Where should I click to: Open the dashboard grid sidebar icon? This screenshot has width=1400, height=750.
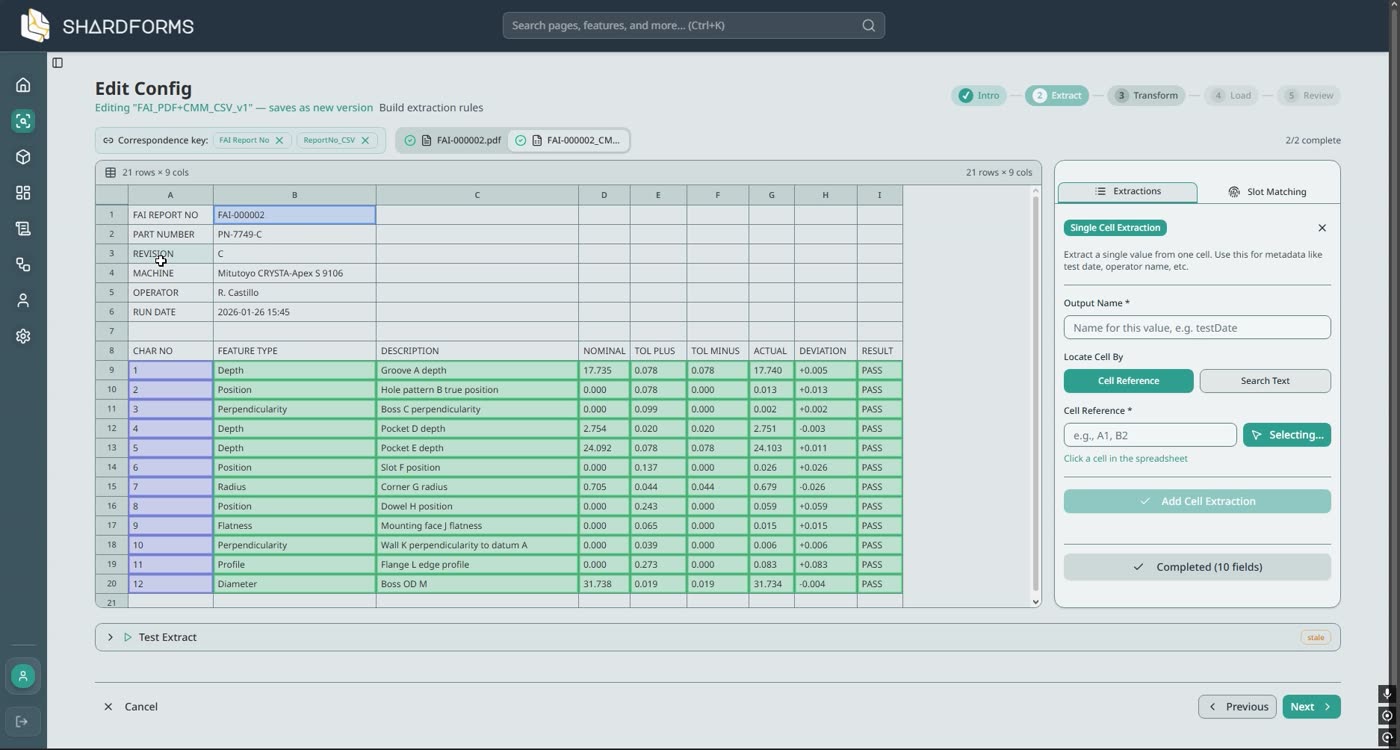23,193
